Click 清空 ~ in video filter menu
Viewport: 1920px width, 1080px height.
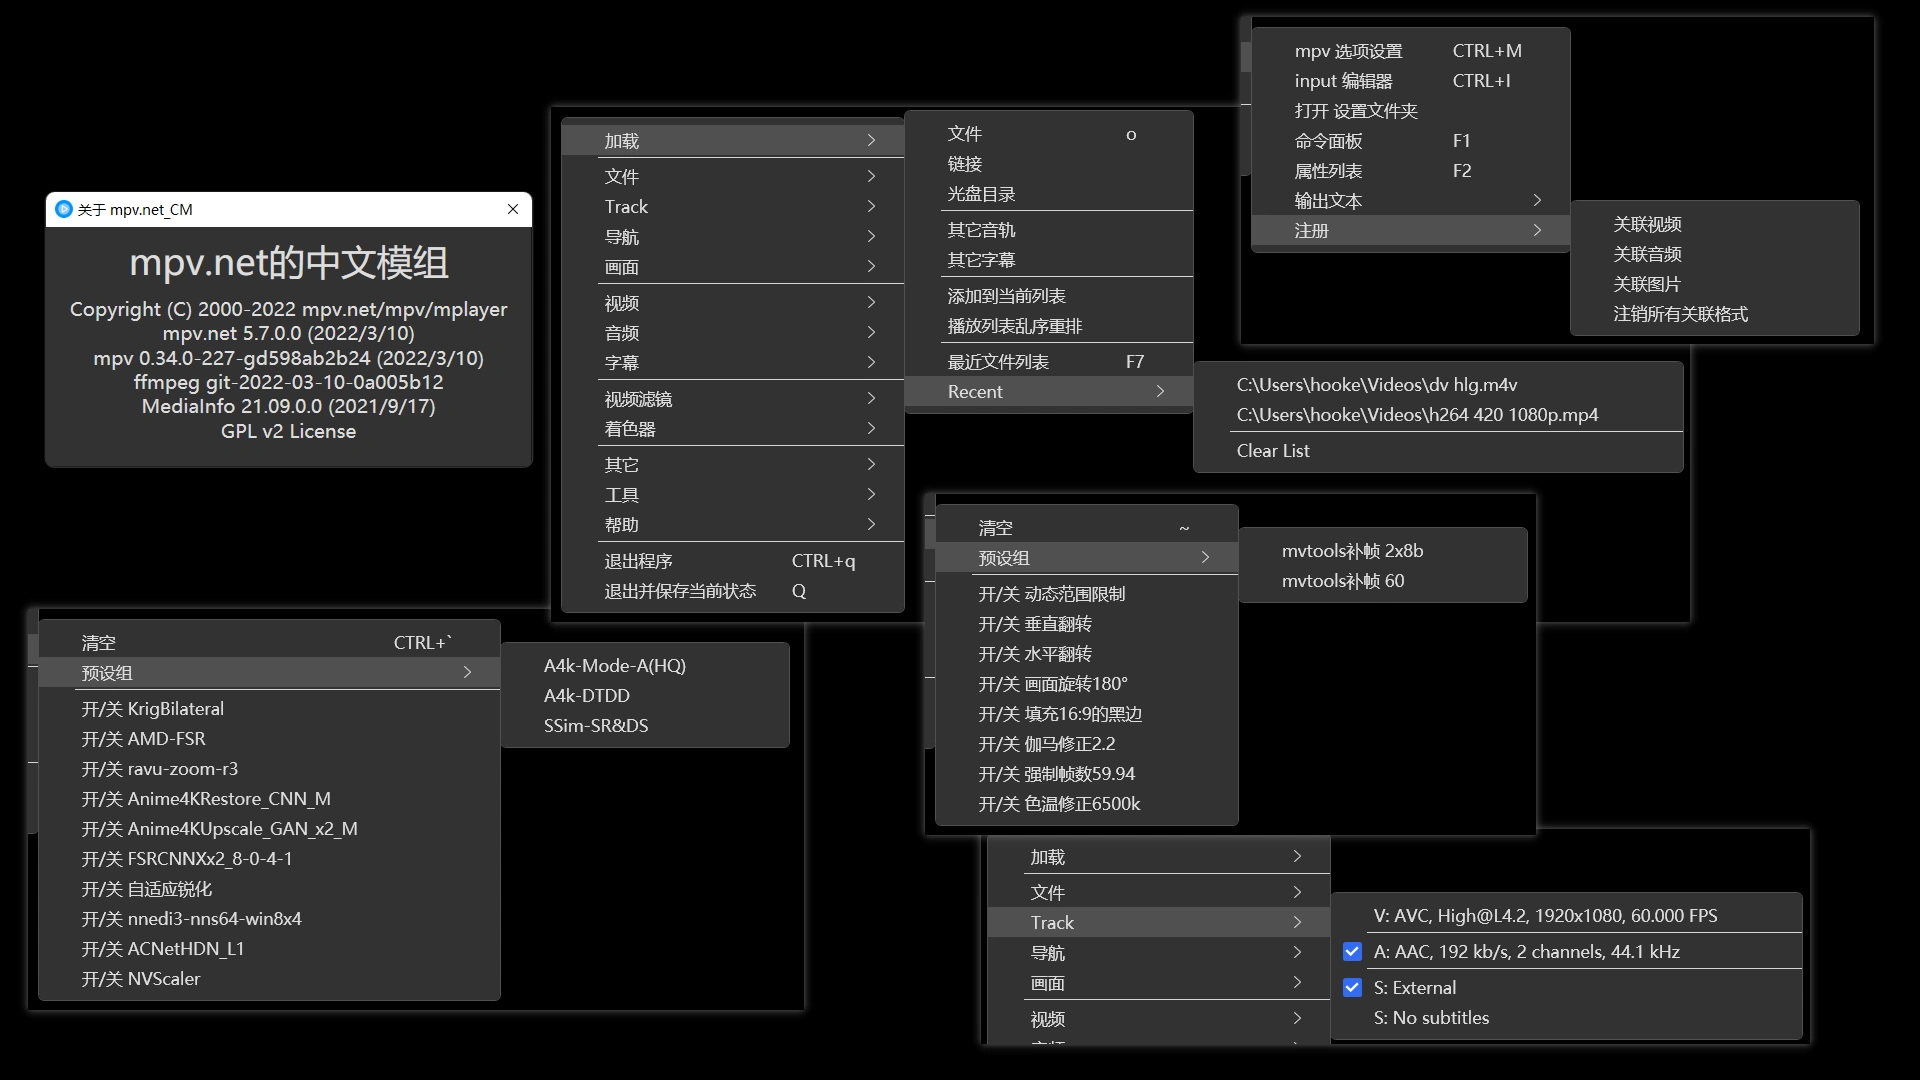[1087, 528]
